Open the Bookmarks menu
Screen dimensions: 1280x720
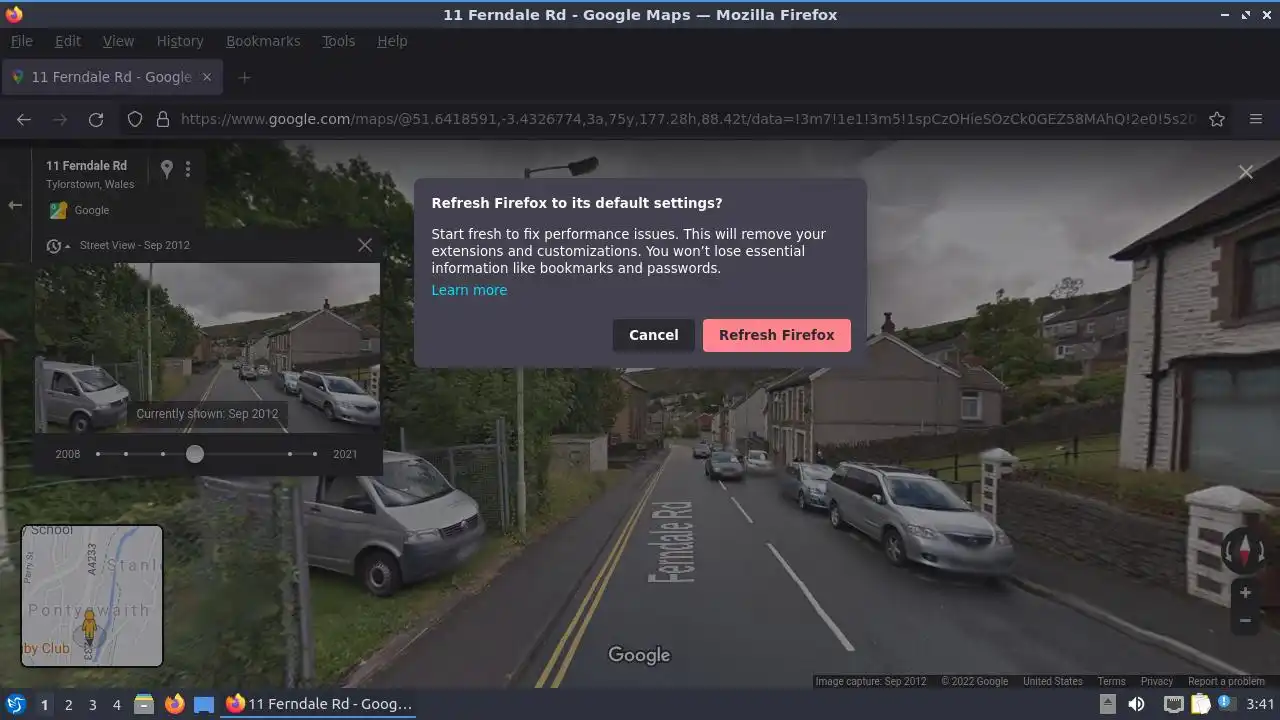(263, 41)
